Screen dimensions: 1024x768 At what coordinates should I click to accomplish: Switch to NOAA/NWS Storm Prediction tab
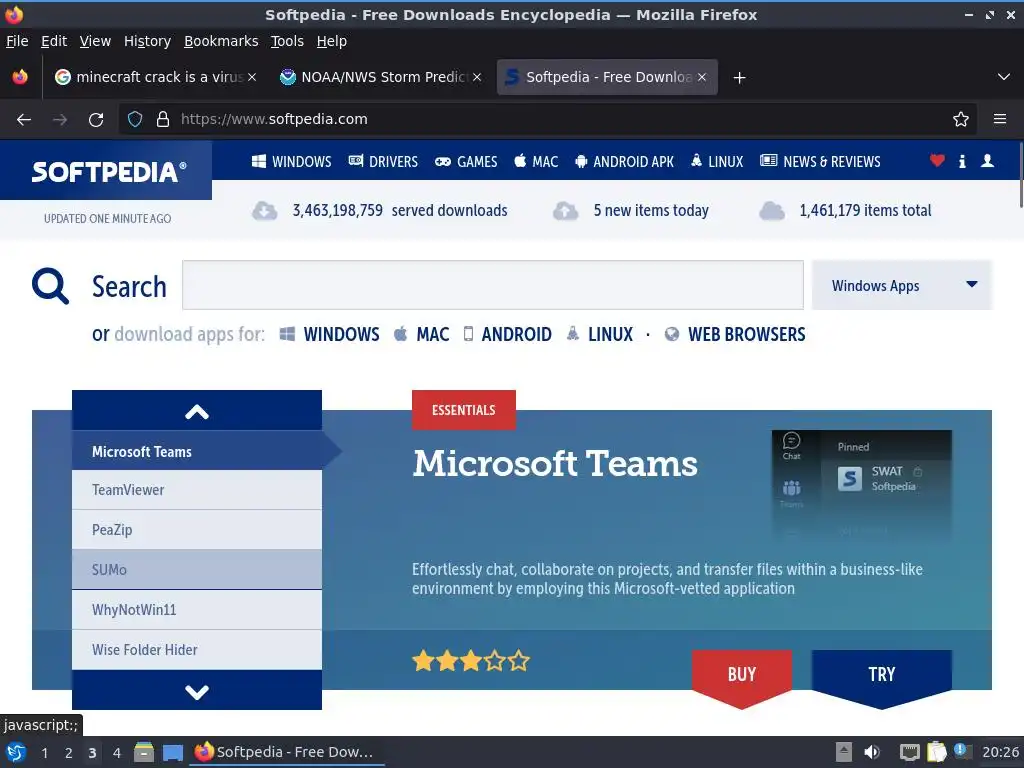381,77
